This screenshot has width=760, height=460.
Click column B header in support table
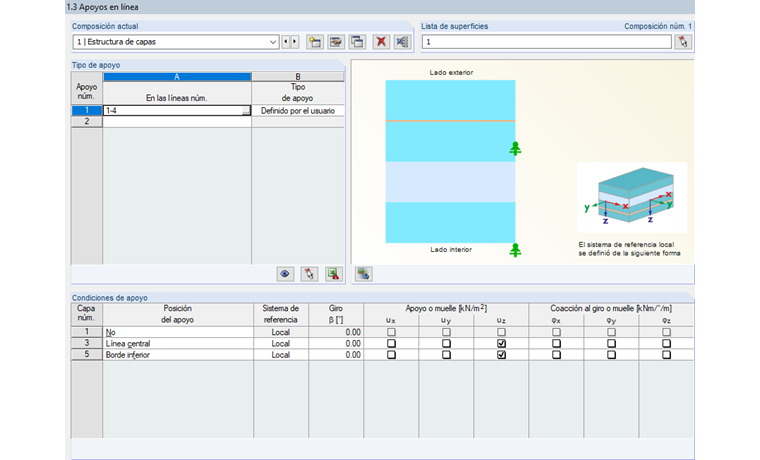click(x=298, y=77)
